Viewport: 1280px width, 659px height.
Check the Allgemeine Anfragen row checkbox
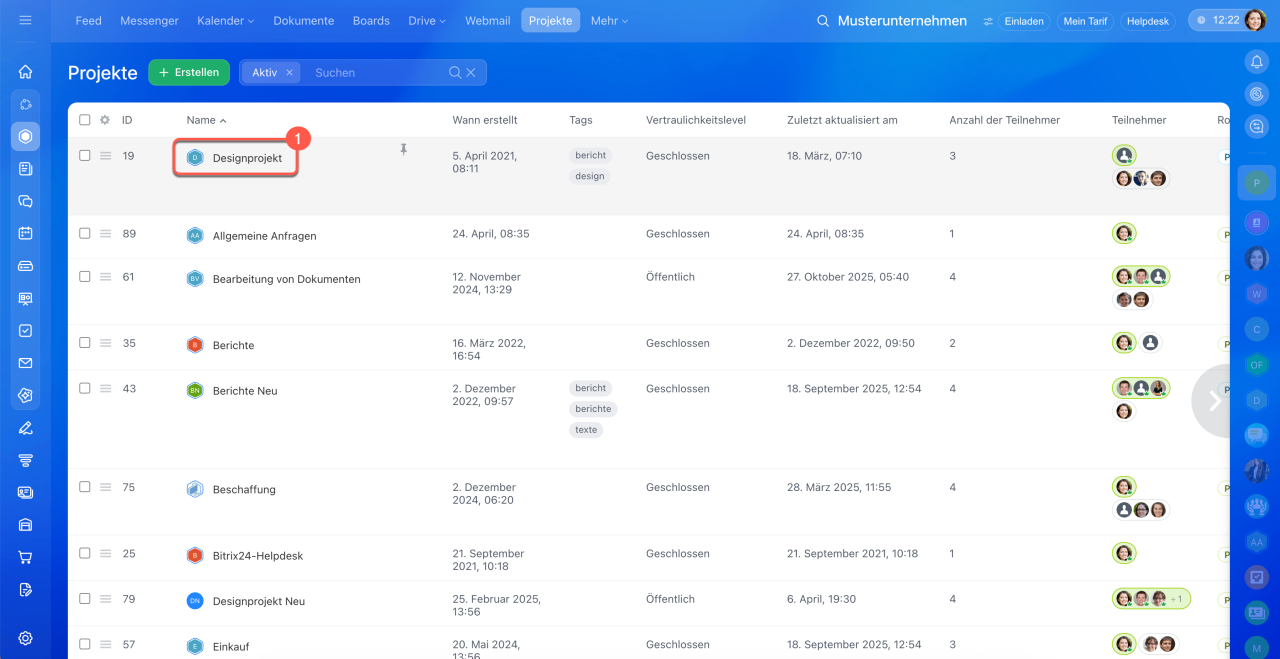coord(85,234)
